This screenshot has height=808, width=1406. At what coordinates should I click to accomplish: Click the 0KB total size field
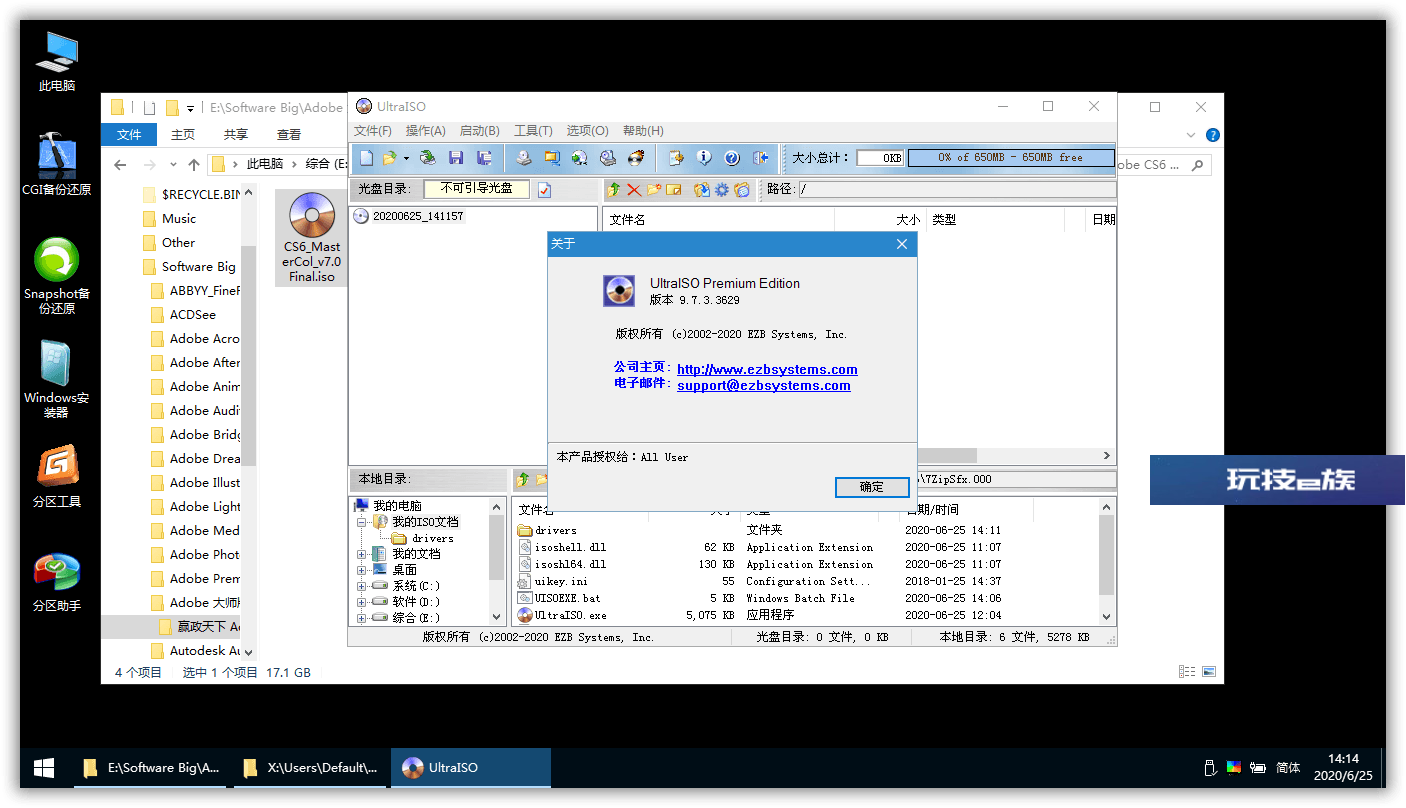(880, 158)
